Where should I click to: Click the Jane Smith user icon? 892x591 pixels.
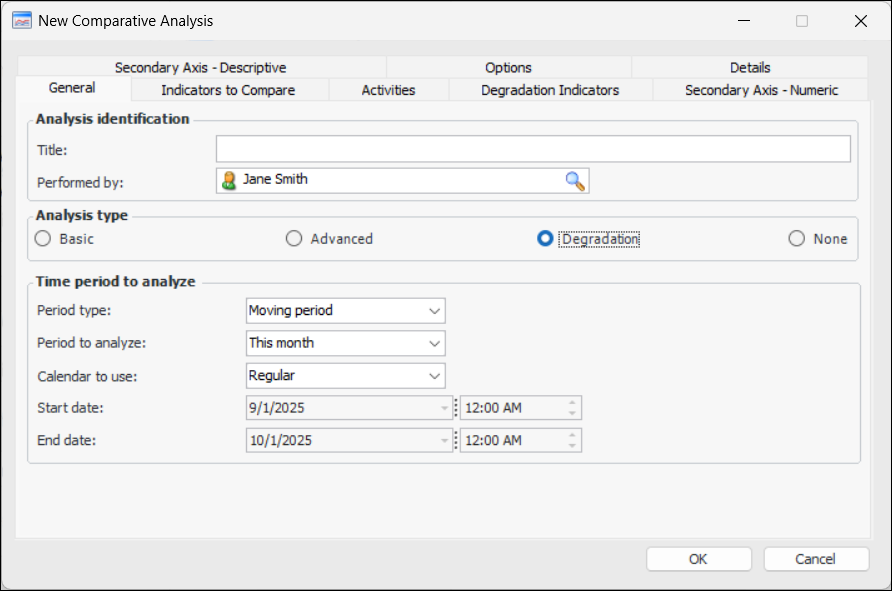[x=229, y=180]
